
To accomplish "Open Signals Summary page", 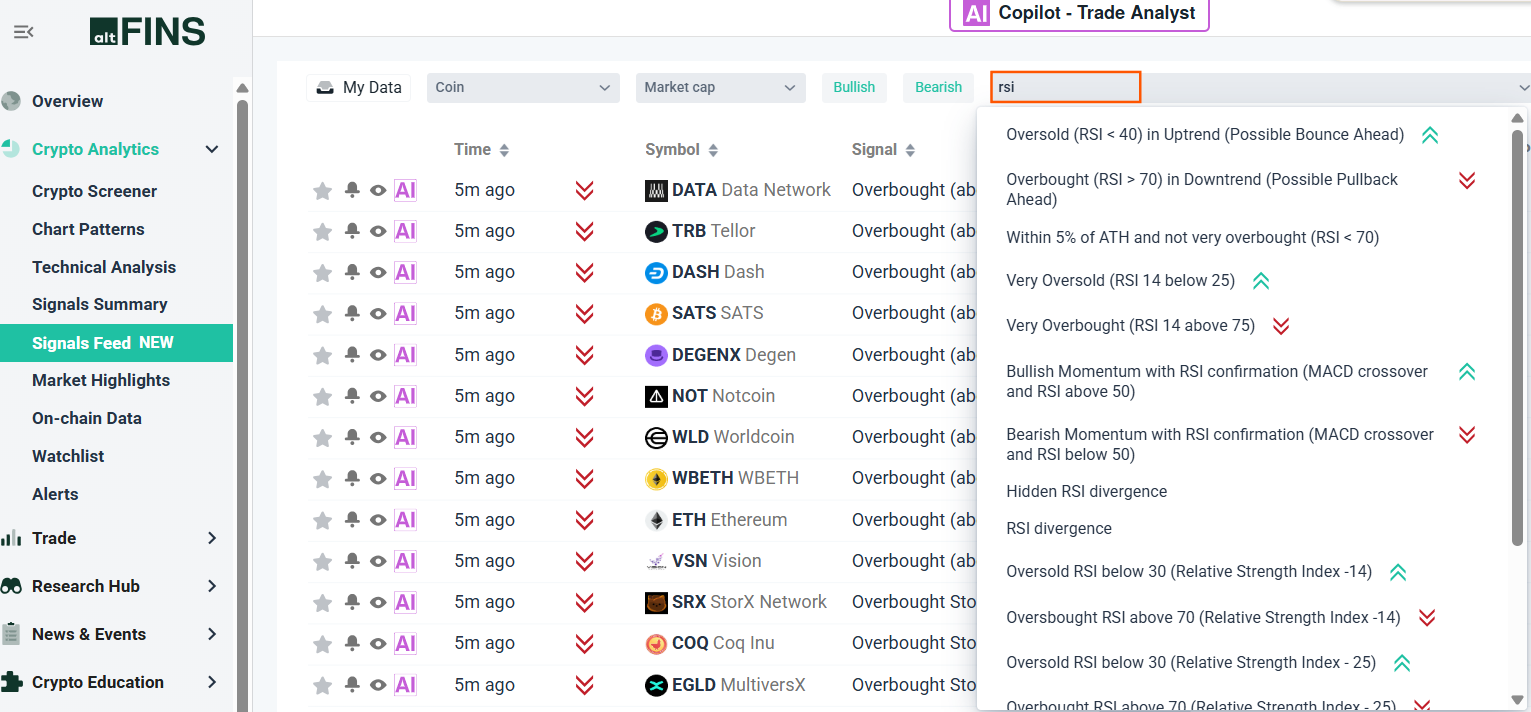I will (x=100, y=304).
